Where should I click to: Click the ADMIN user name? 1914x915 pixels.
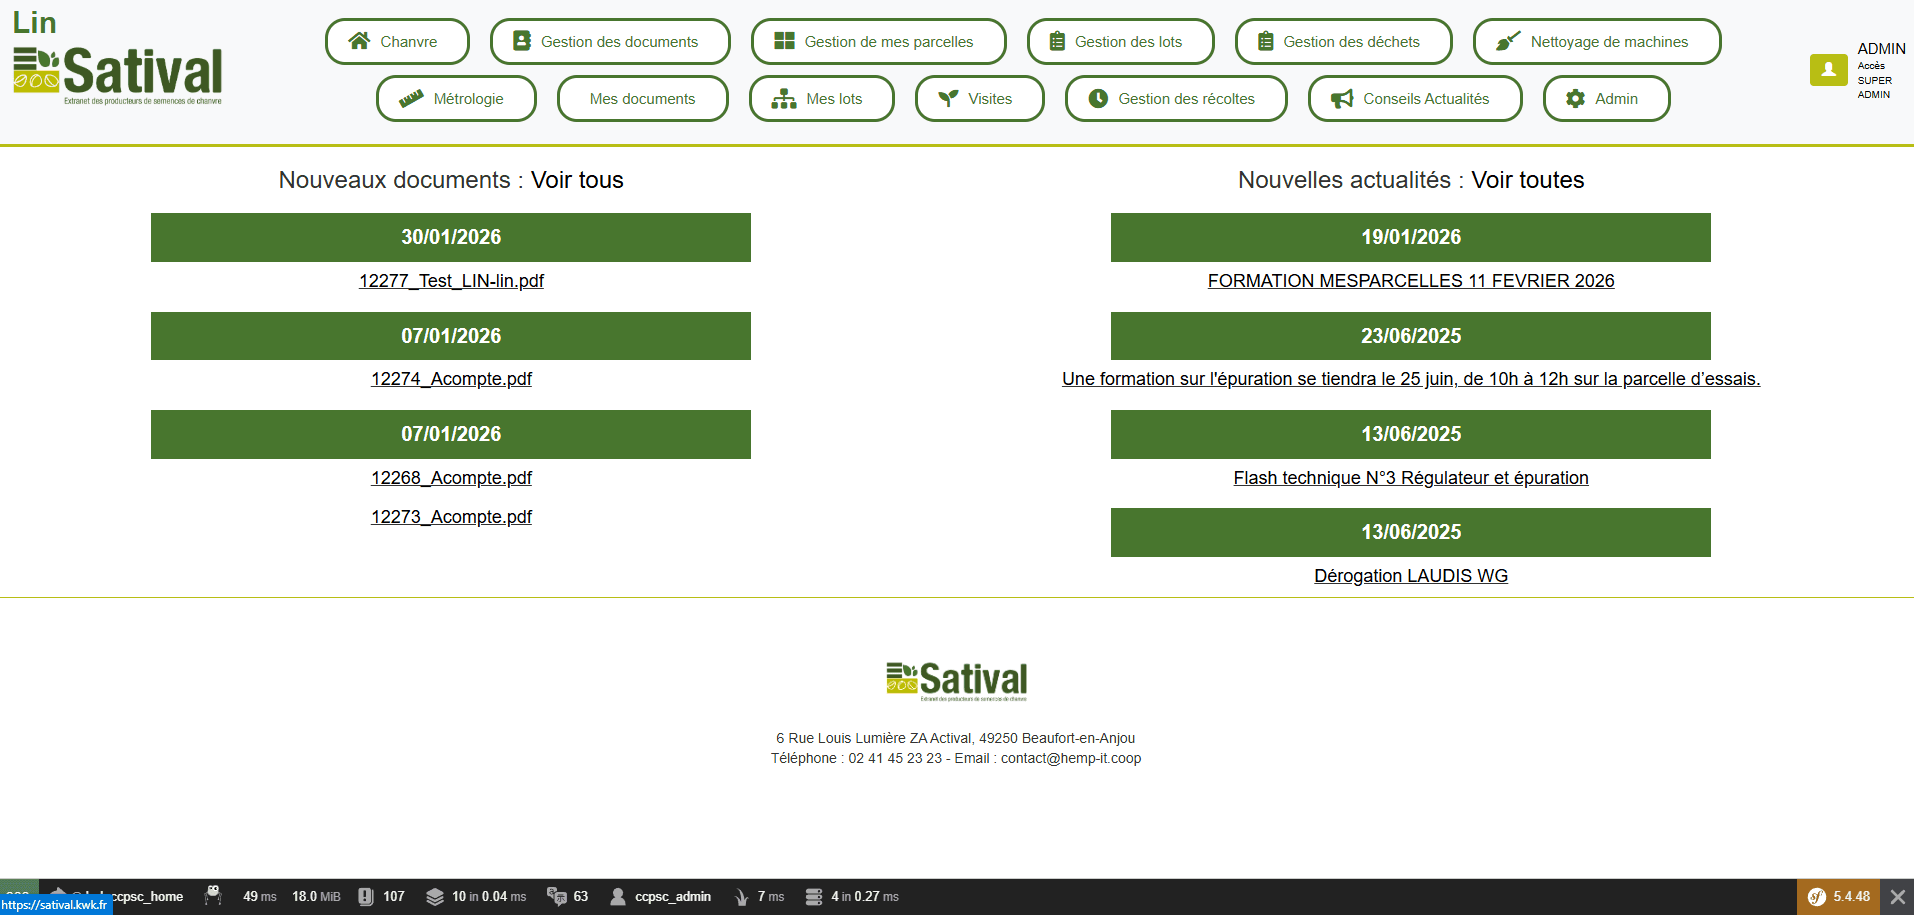point(1881,48)
